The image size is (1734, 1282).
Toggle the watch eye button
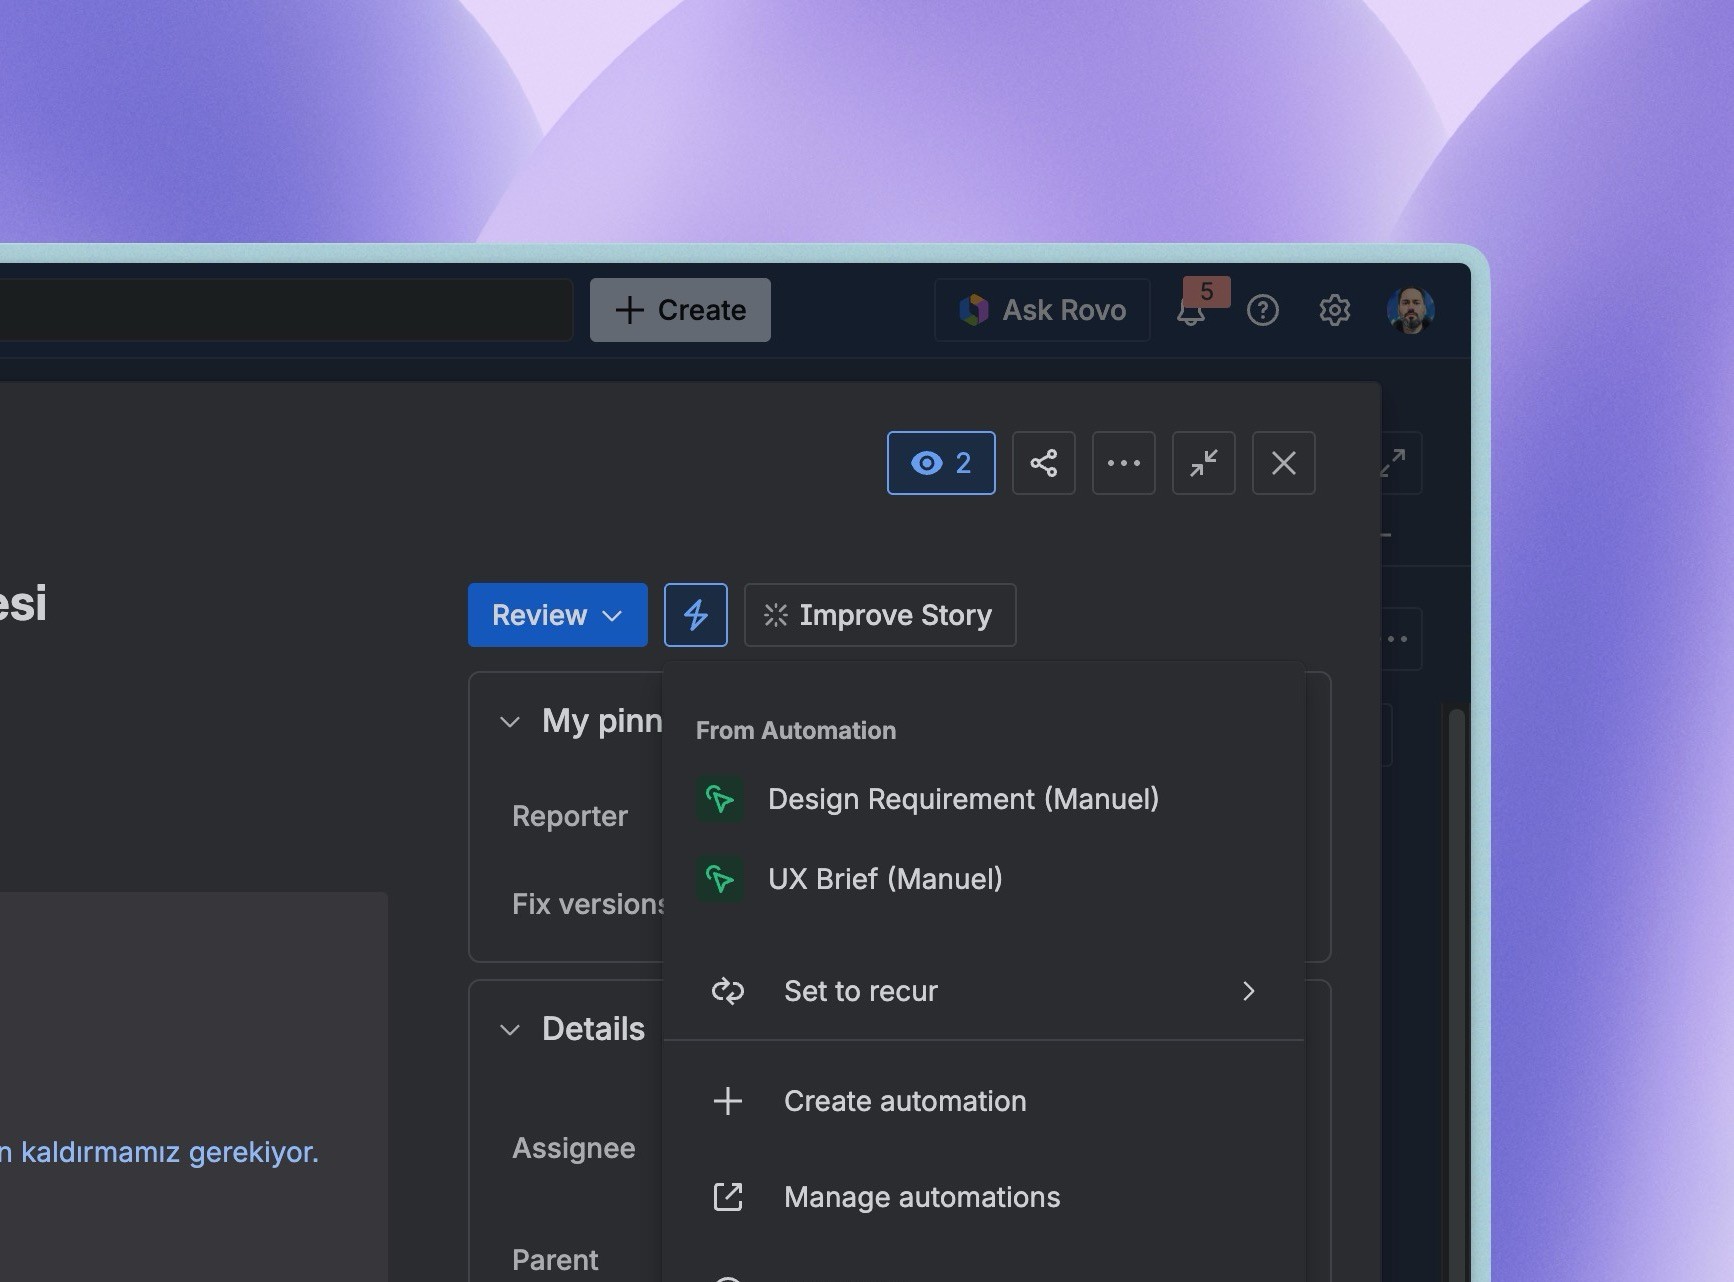coord(940,463)
